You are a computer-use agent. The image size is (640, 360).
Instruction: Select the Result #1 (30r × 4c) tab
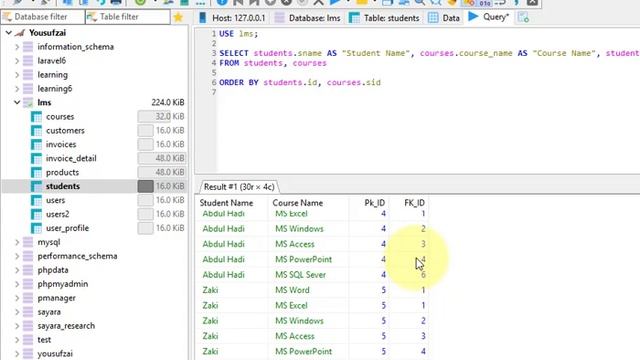pos(239,187)
